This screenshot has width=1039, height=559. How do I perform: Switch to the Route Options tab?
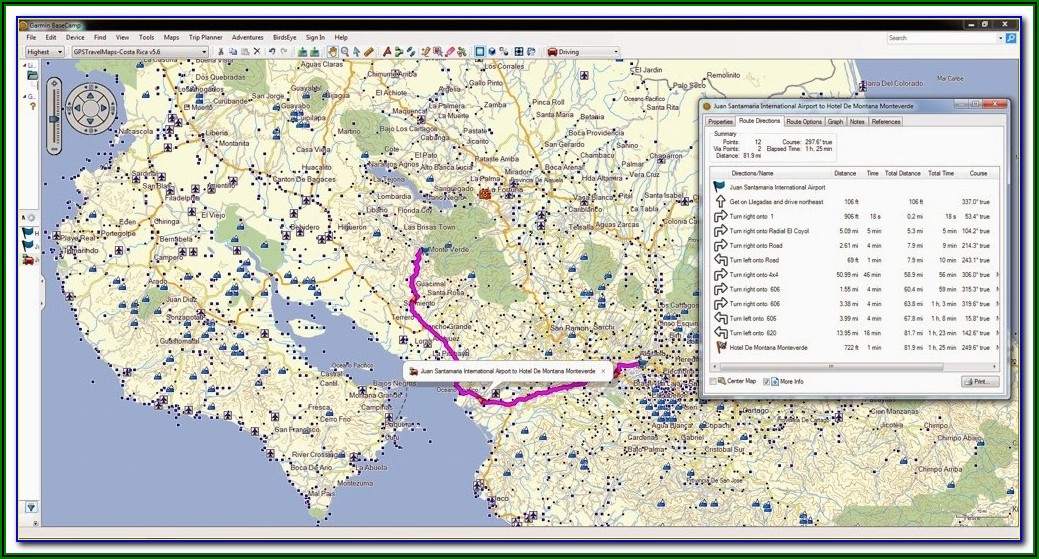tap(804, 121)
